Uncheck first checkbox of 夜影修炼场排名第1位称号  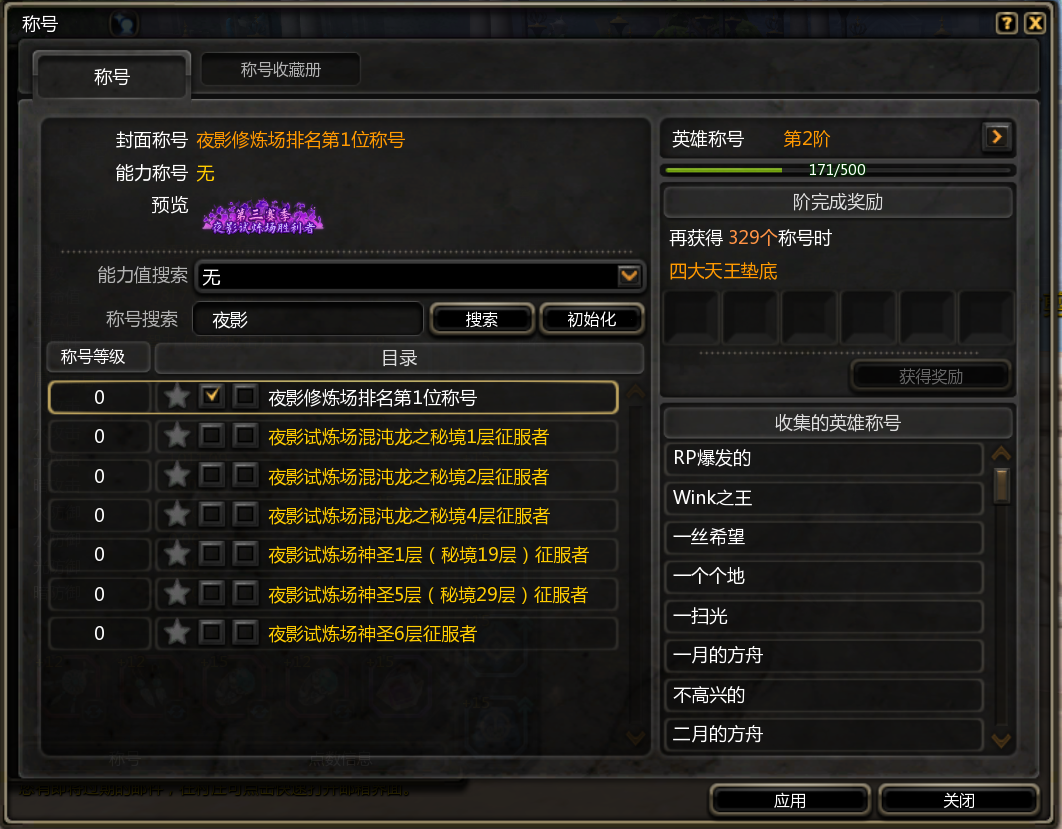(x=211, y=396)
